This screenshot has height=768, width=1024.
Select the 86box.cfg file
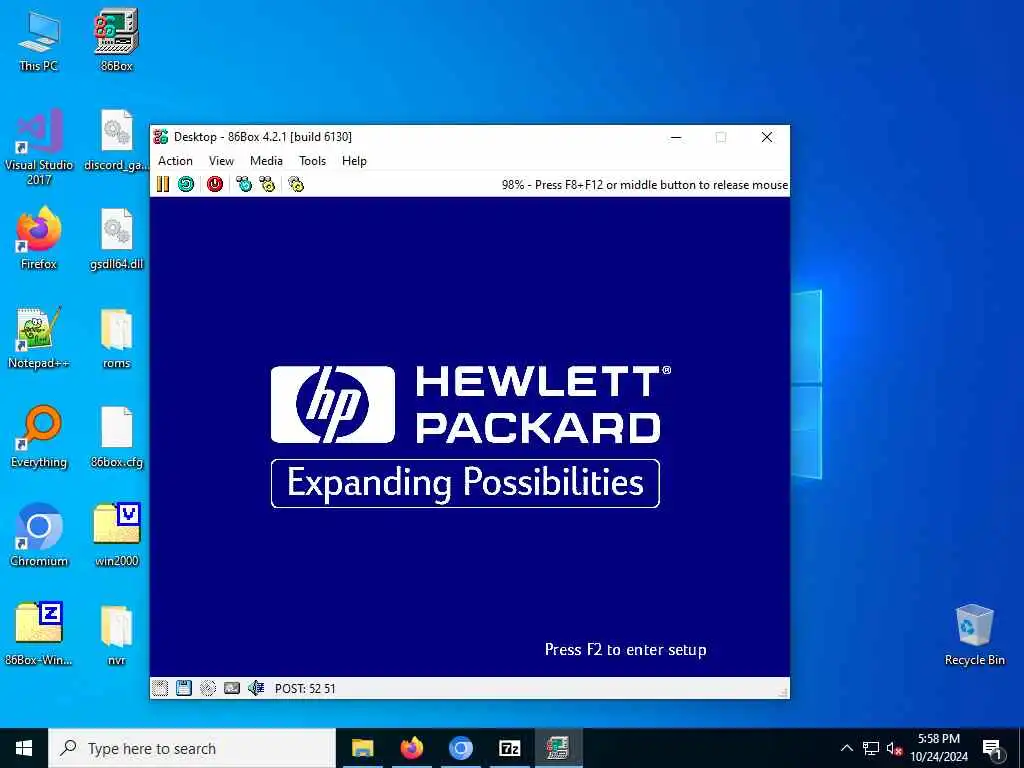click(x=116, y=437)
